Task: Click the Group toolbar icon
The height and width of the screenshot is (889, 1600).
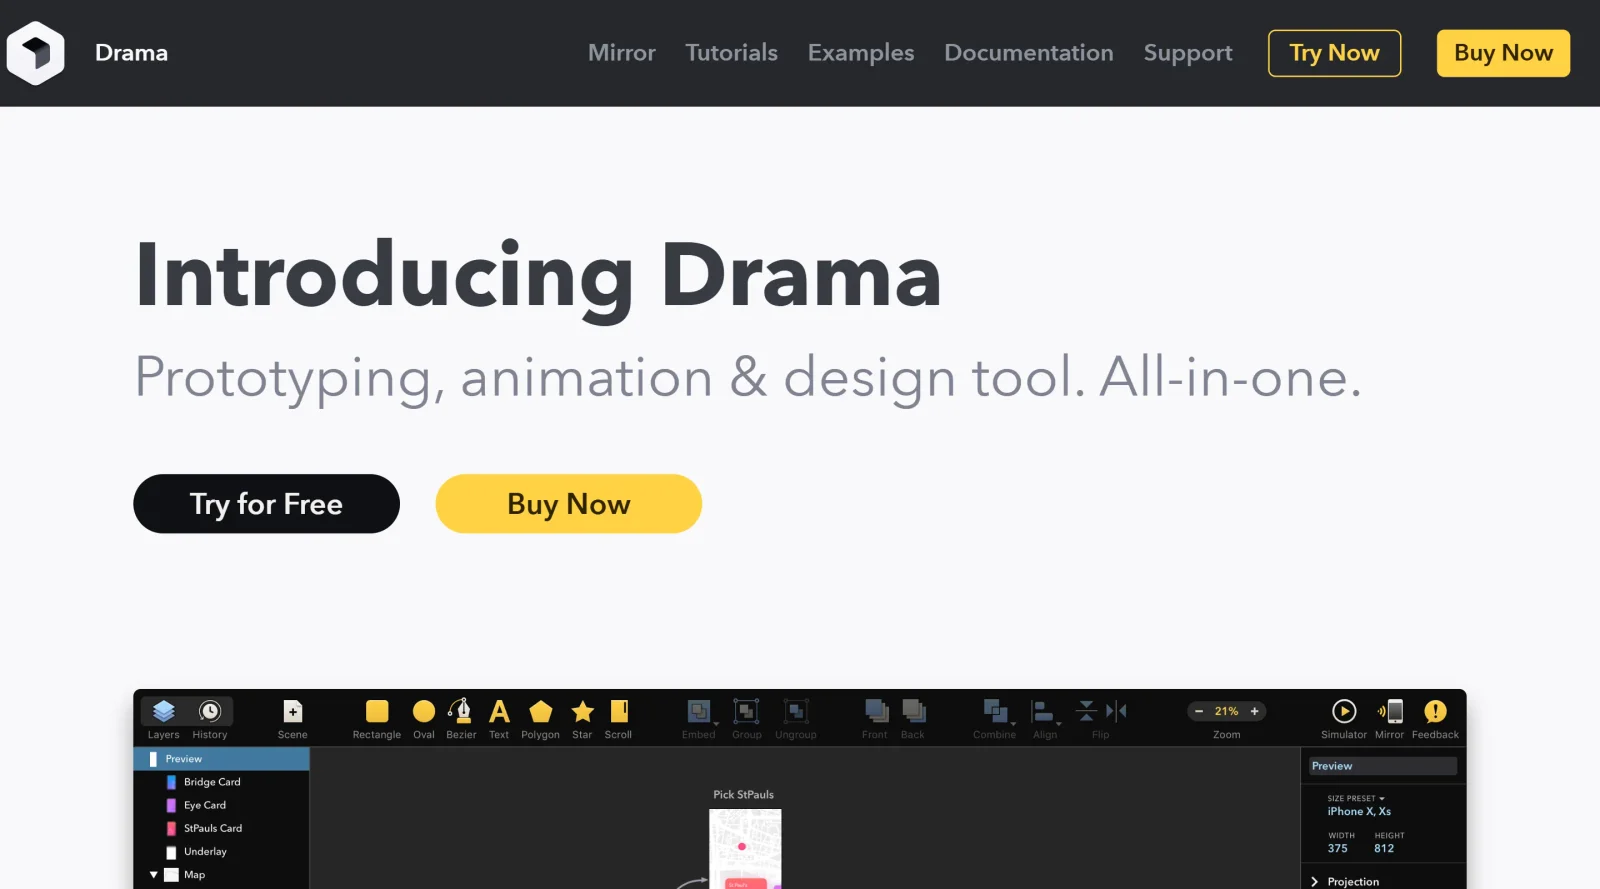Action: pyautogui.click(x=746, y=711)
